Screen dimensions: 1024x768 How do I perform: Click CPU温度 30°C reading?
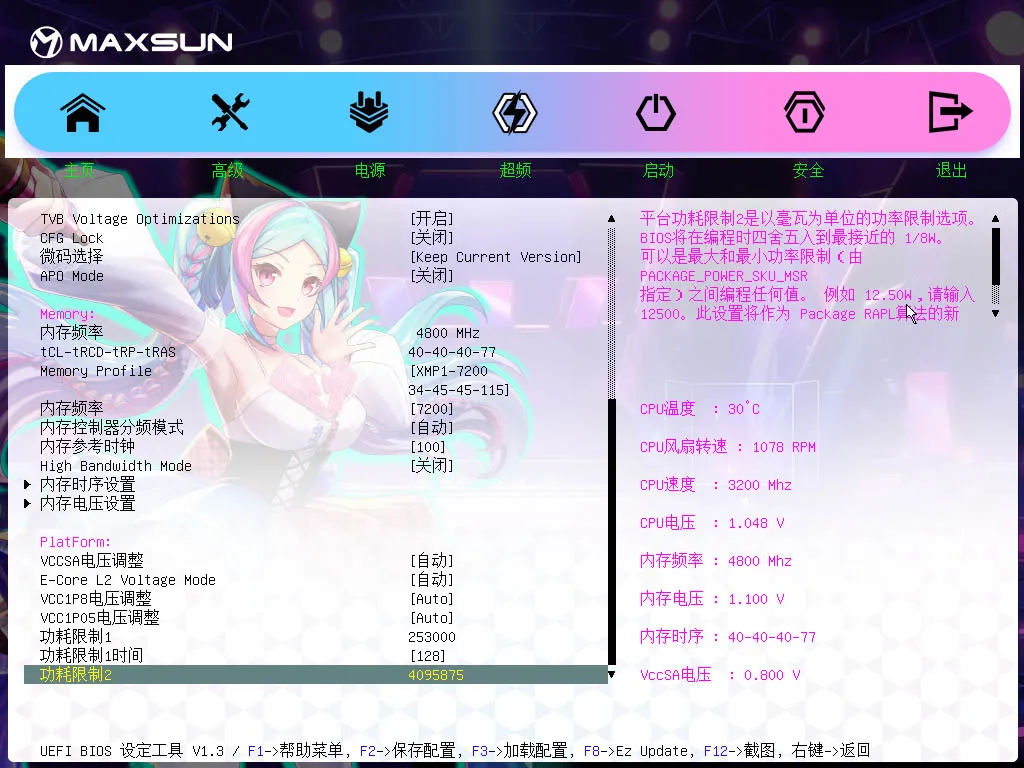click(x=699, y=409)
